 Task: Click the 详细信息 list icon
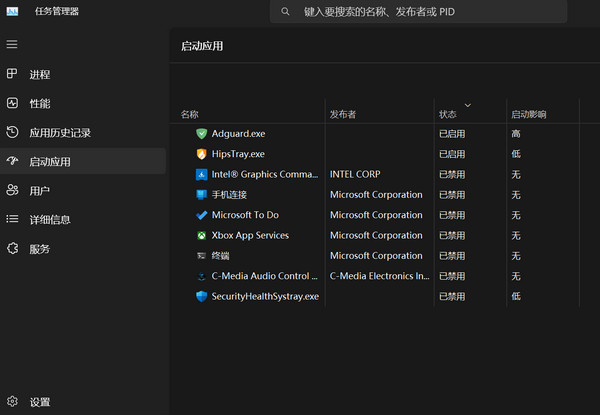pyautogui.click(x=12, y=219)
